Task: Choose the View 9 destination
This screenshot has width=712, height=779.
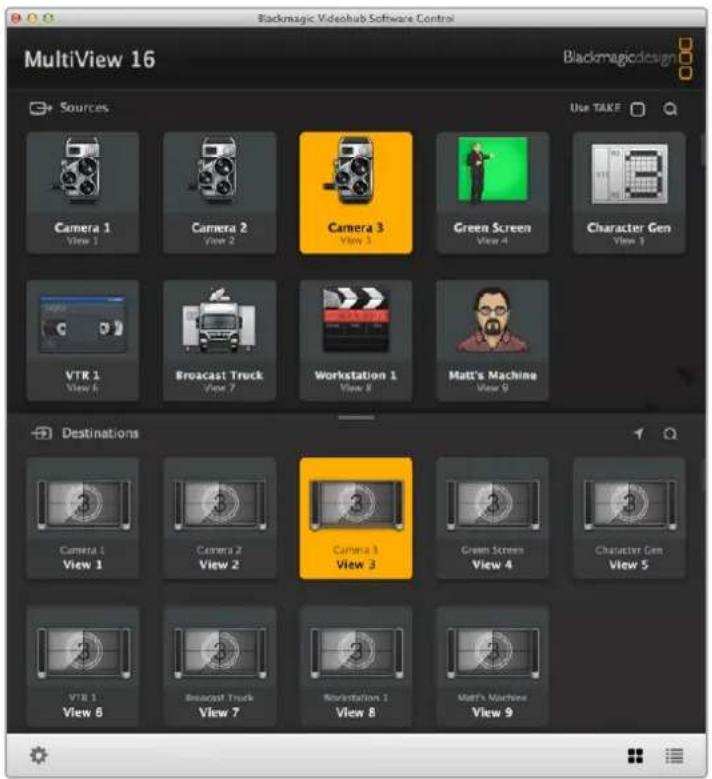Action: [x=492, y=666]
